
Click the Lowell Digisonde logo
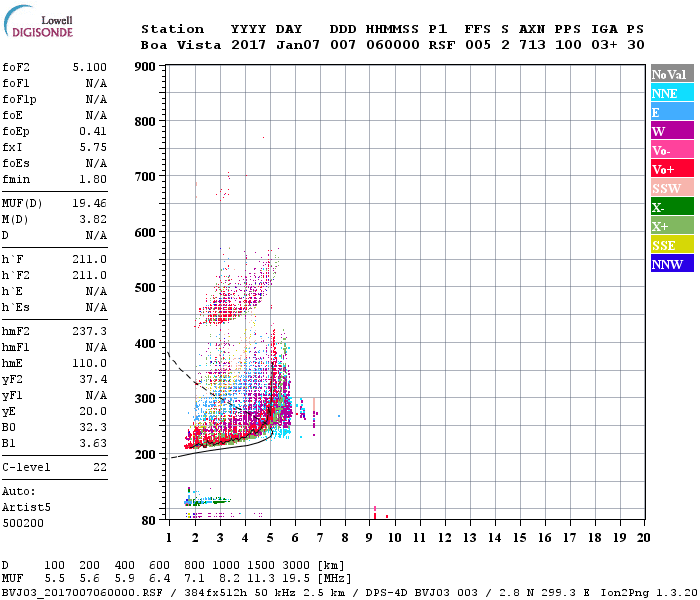pyautogui.click(x=38, y=22)
